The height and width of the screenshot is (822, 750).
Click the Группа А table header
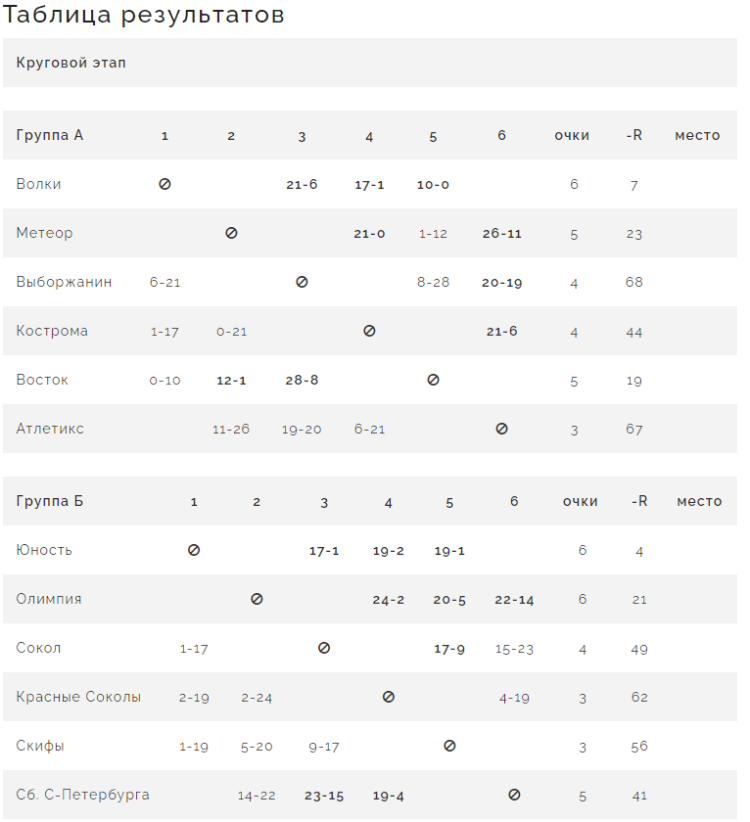pyautogui.click(x=50, y=135)
